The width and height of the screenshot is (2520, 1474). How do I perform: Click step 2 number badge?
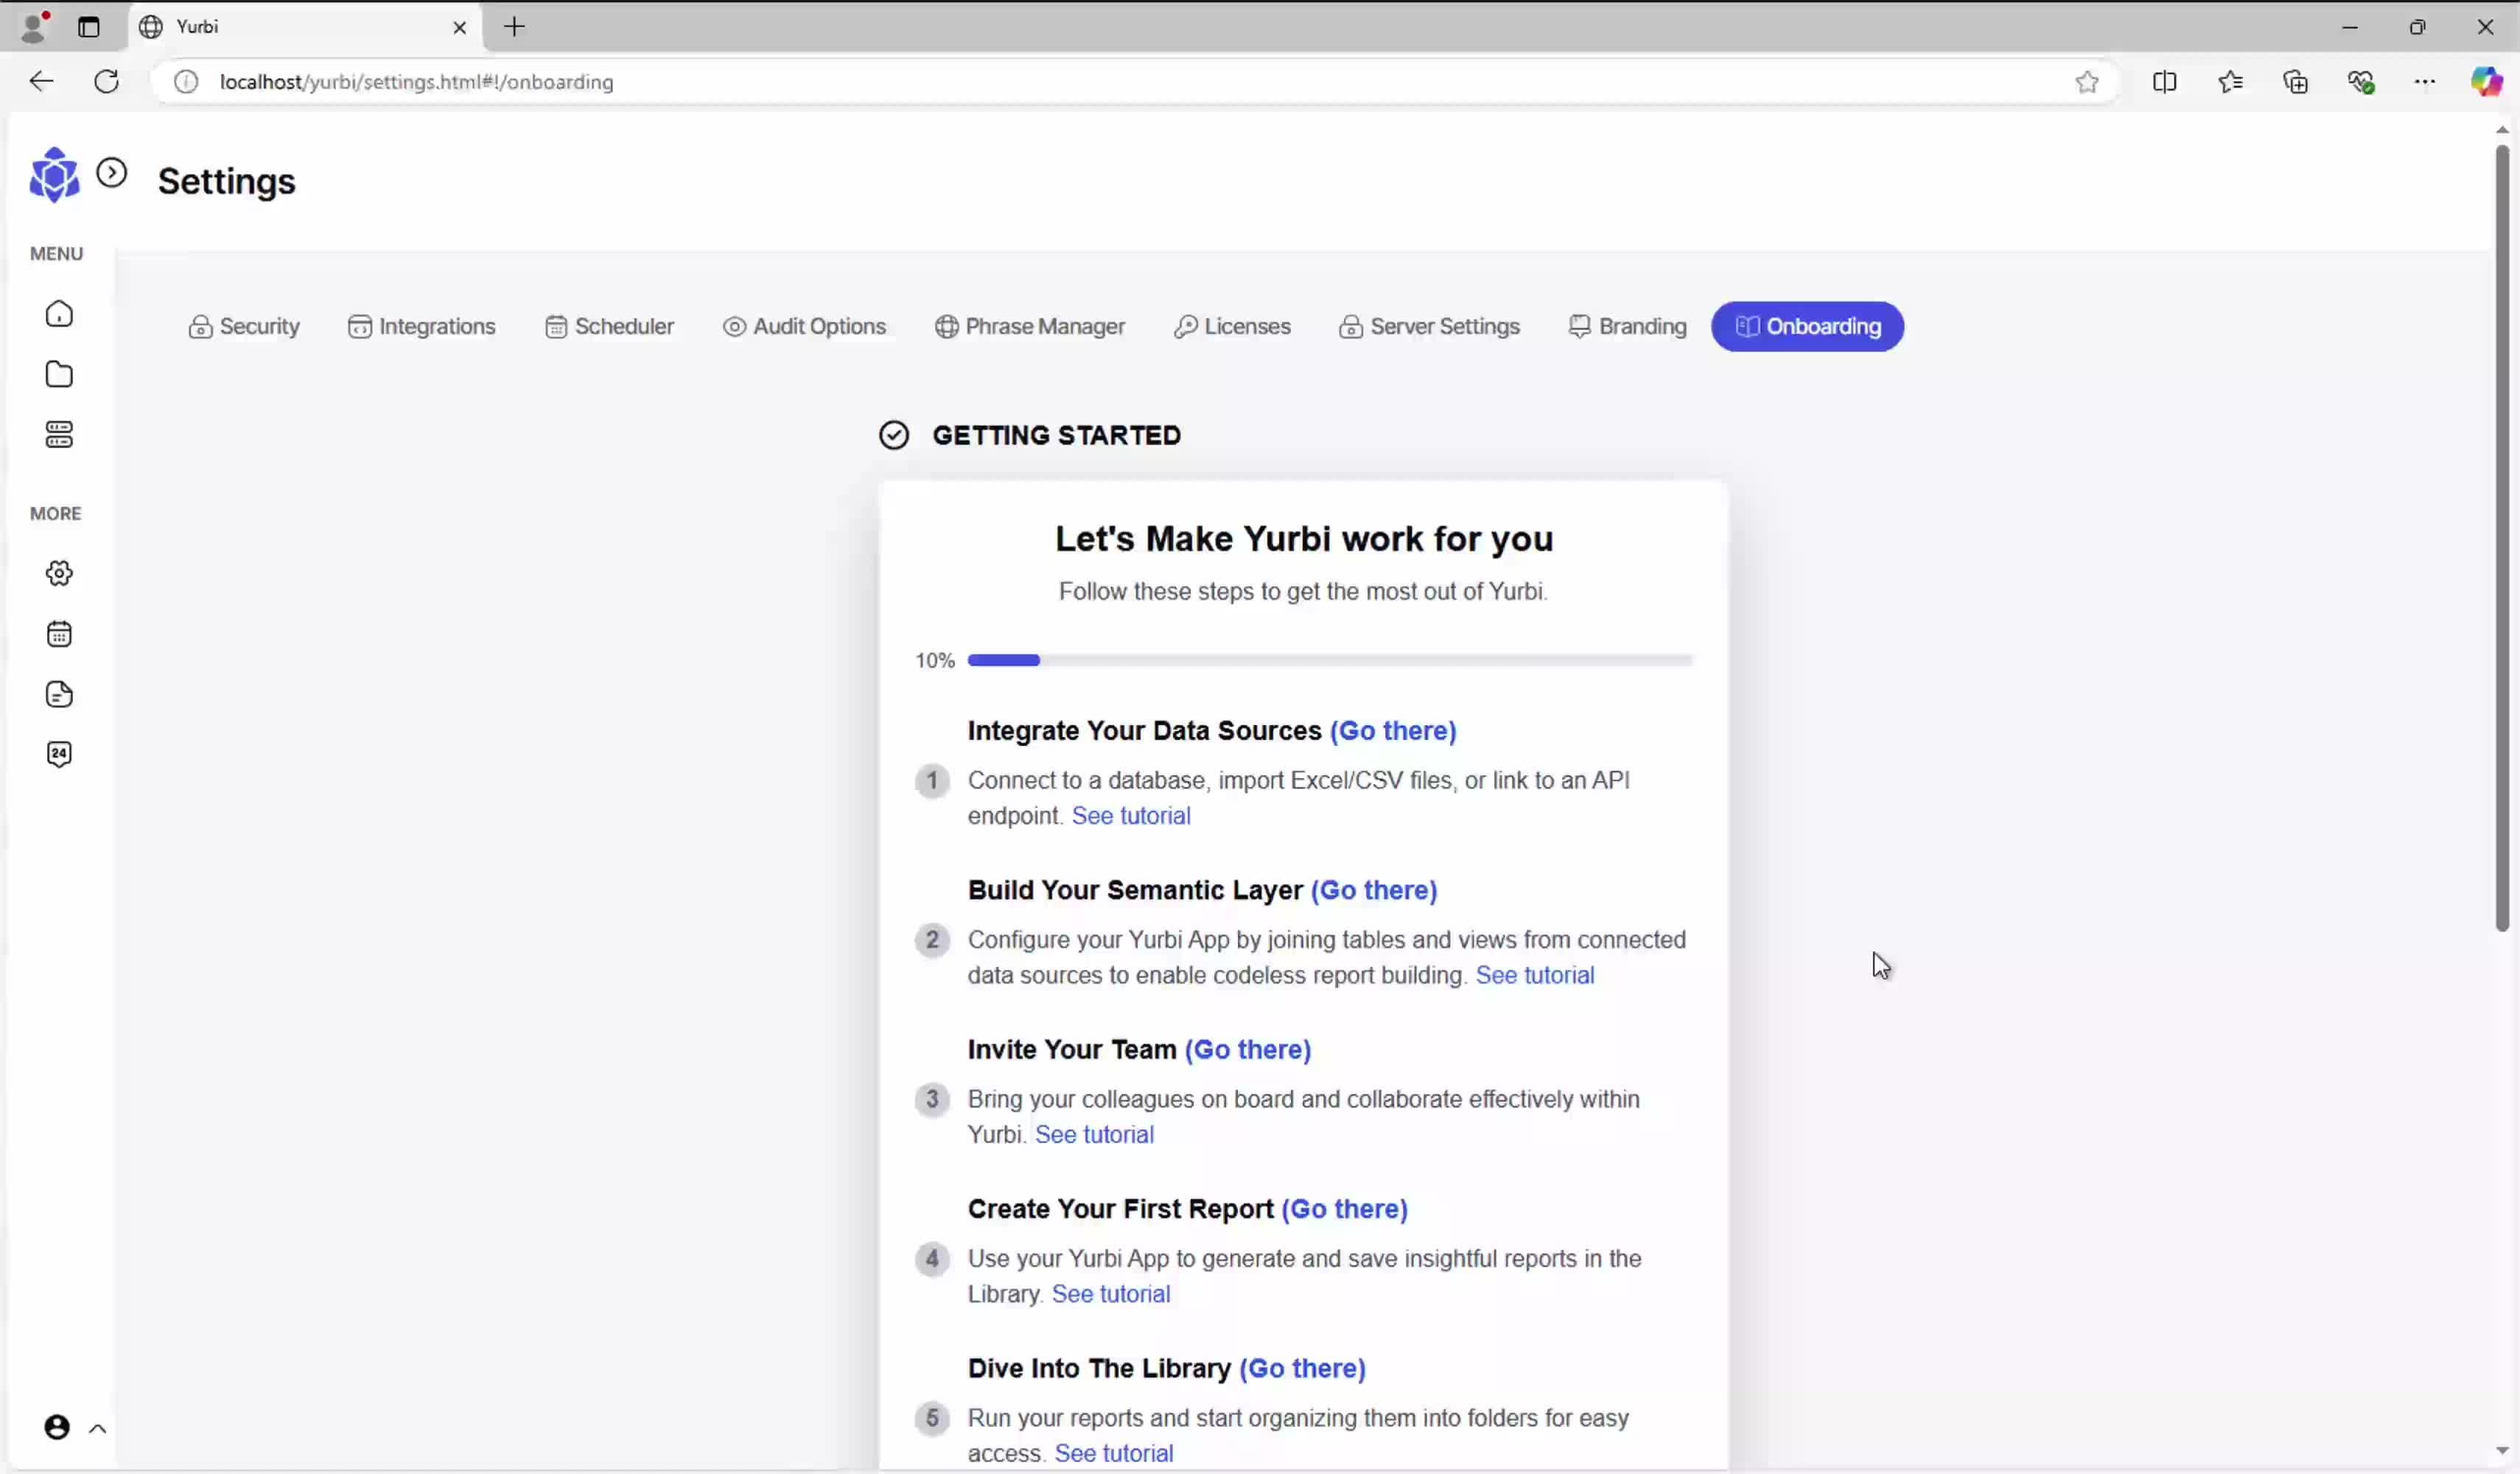point(932,940)
